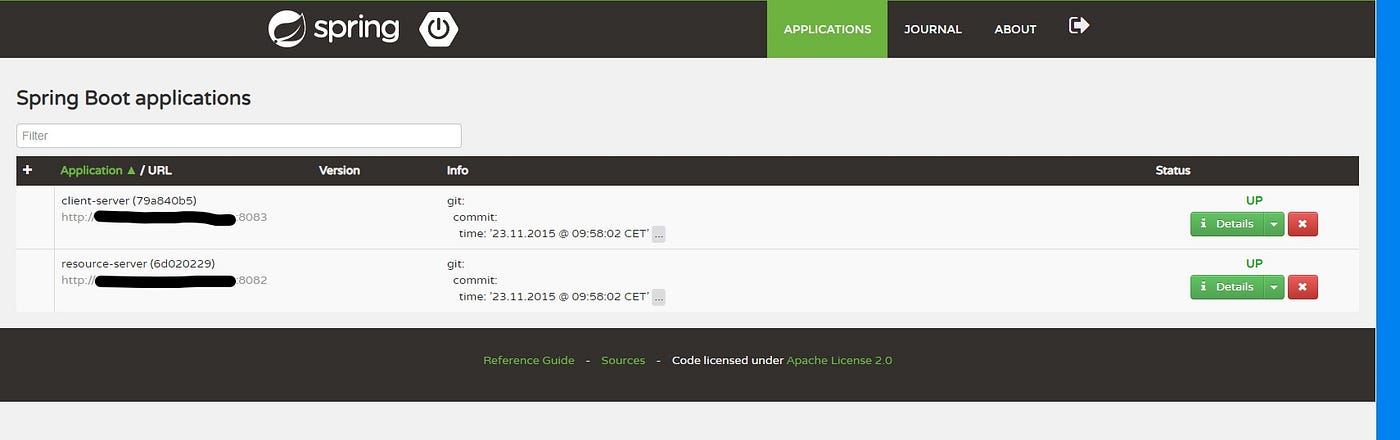Click the logout arrow icon
The image size is (1400, 440).
1079,25
